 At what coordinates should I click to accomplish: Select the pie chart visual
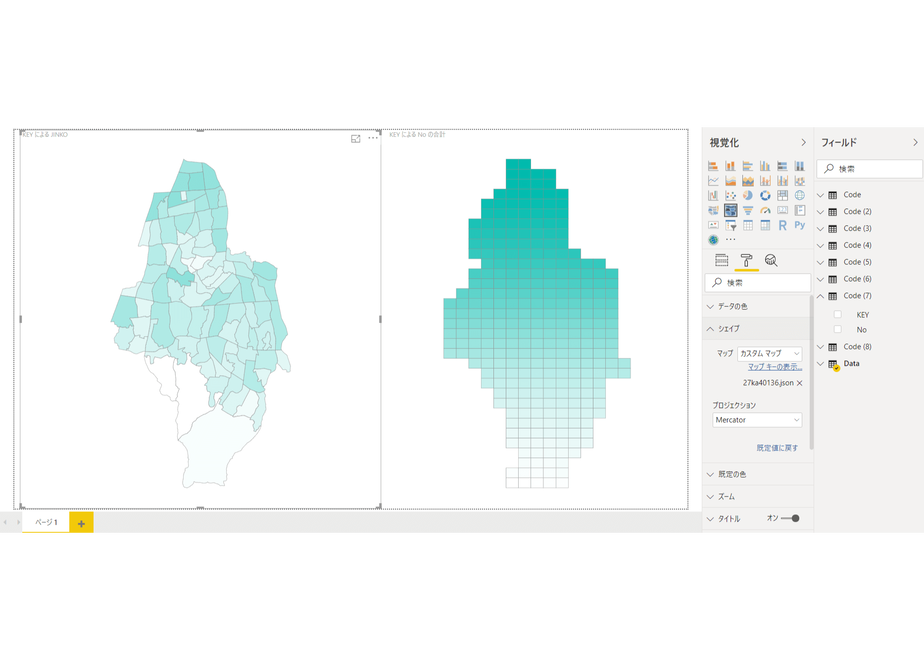coord(748,195)
